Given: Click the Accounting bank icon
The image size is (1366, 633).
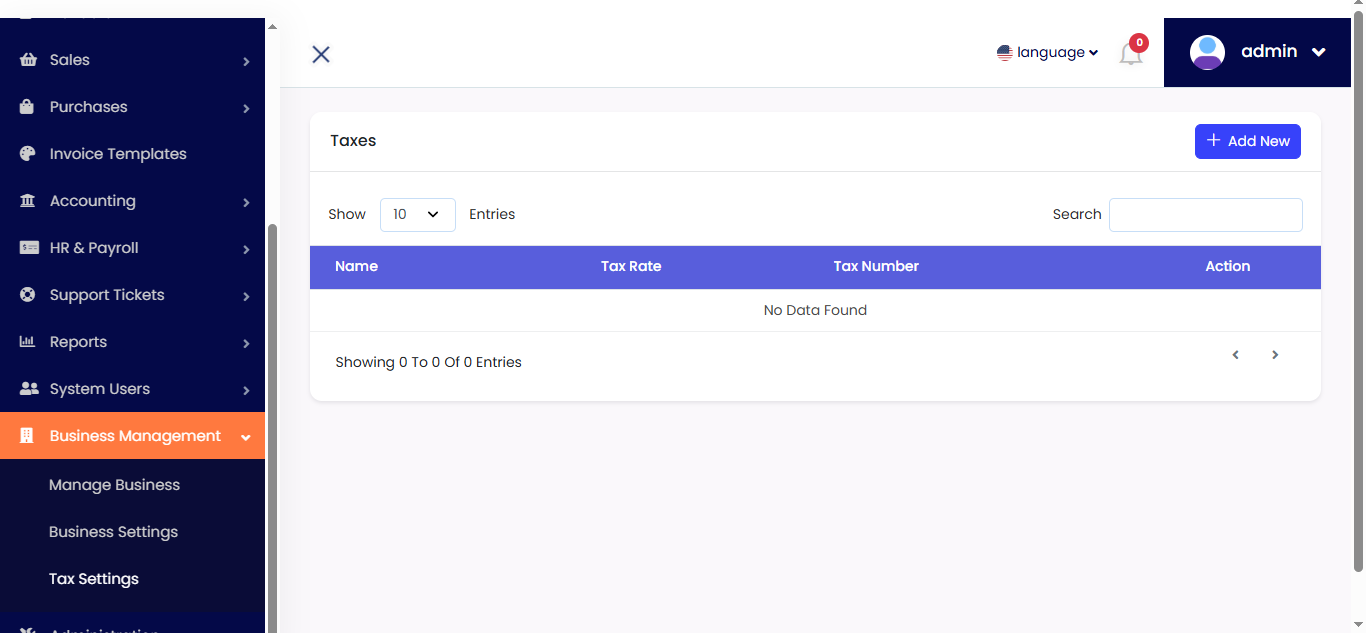Looking at the screenshot, I should click(x=28, y=201).
